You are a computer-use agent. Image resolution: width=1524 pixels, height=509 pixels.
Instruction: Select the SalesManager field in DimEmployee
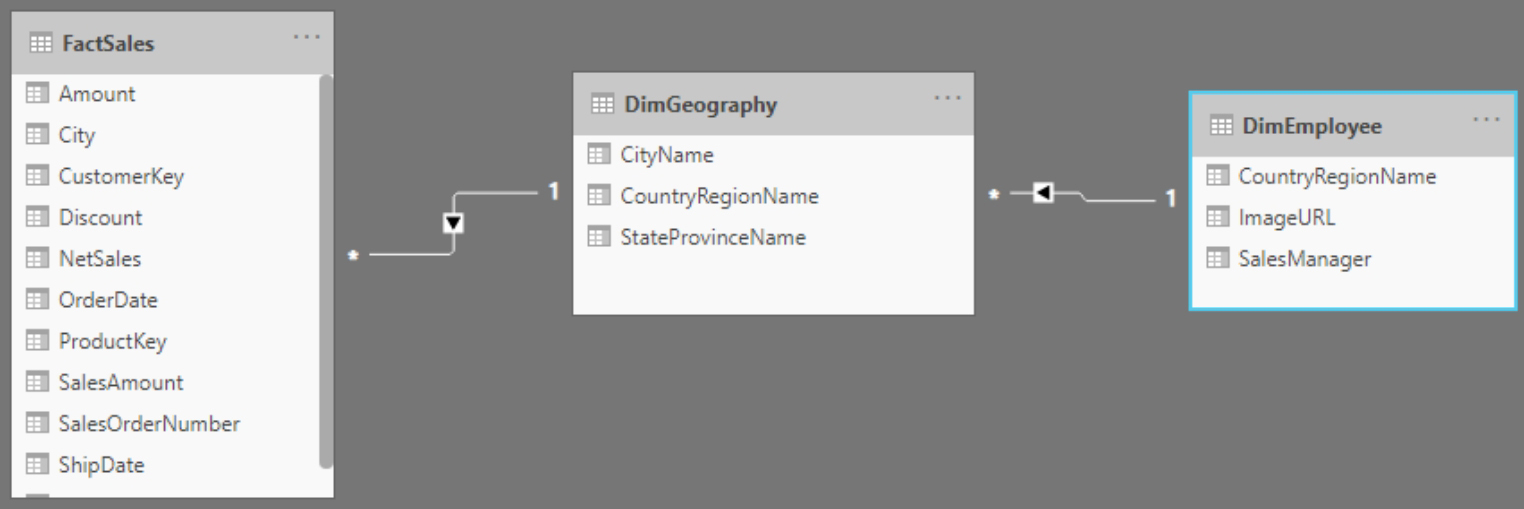[1304, 259]
